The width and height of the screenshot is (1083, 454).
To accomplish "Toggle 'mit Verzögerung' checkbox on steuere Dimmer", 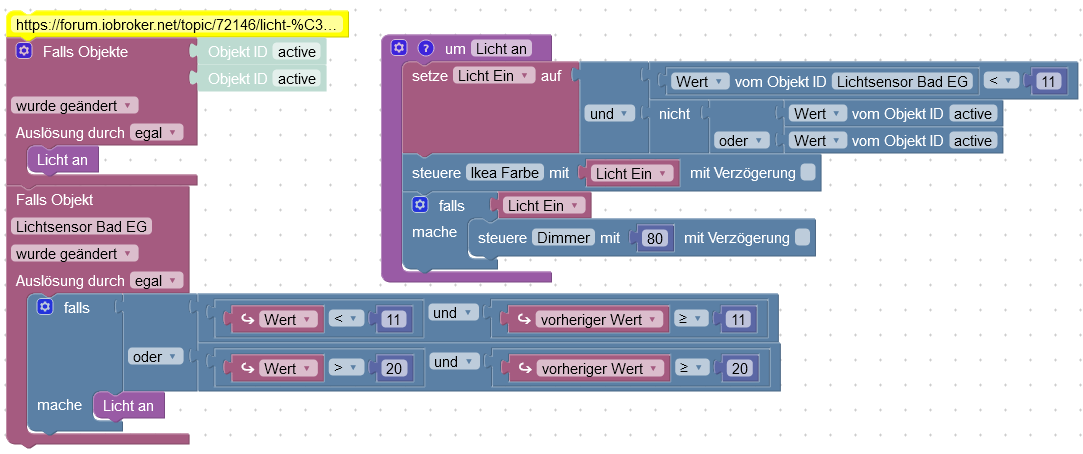I will point(802,238).
